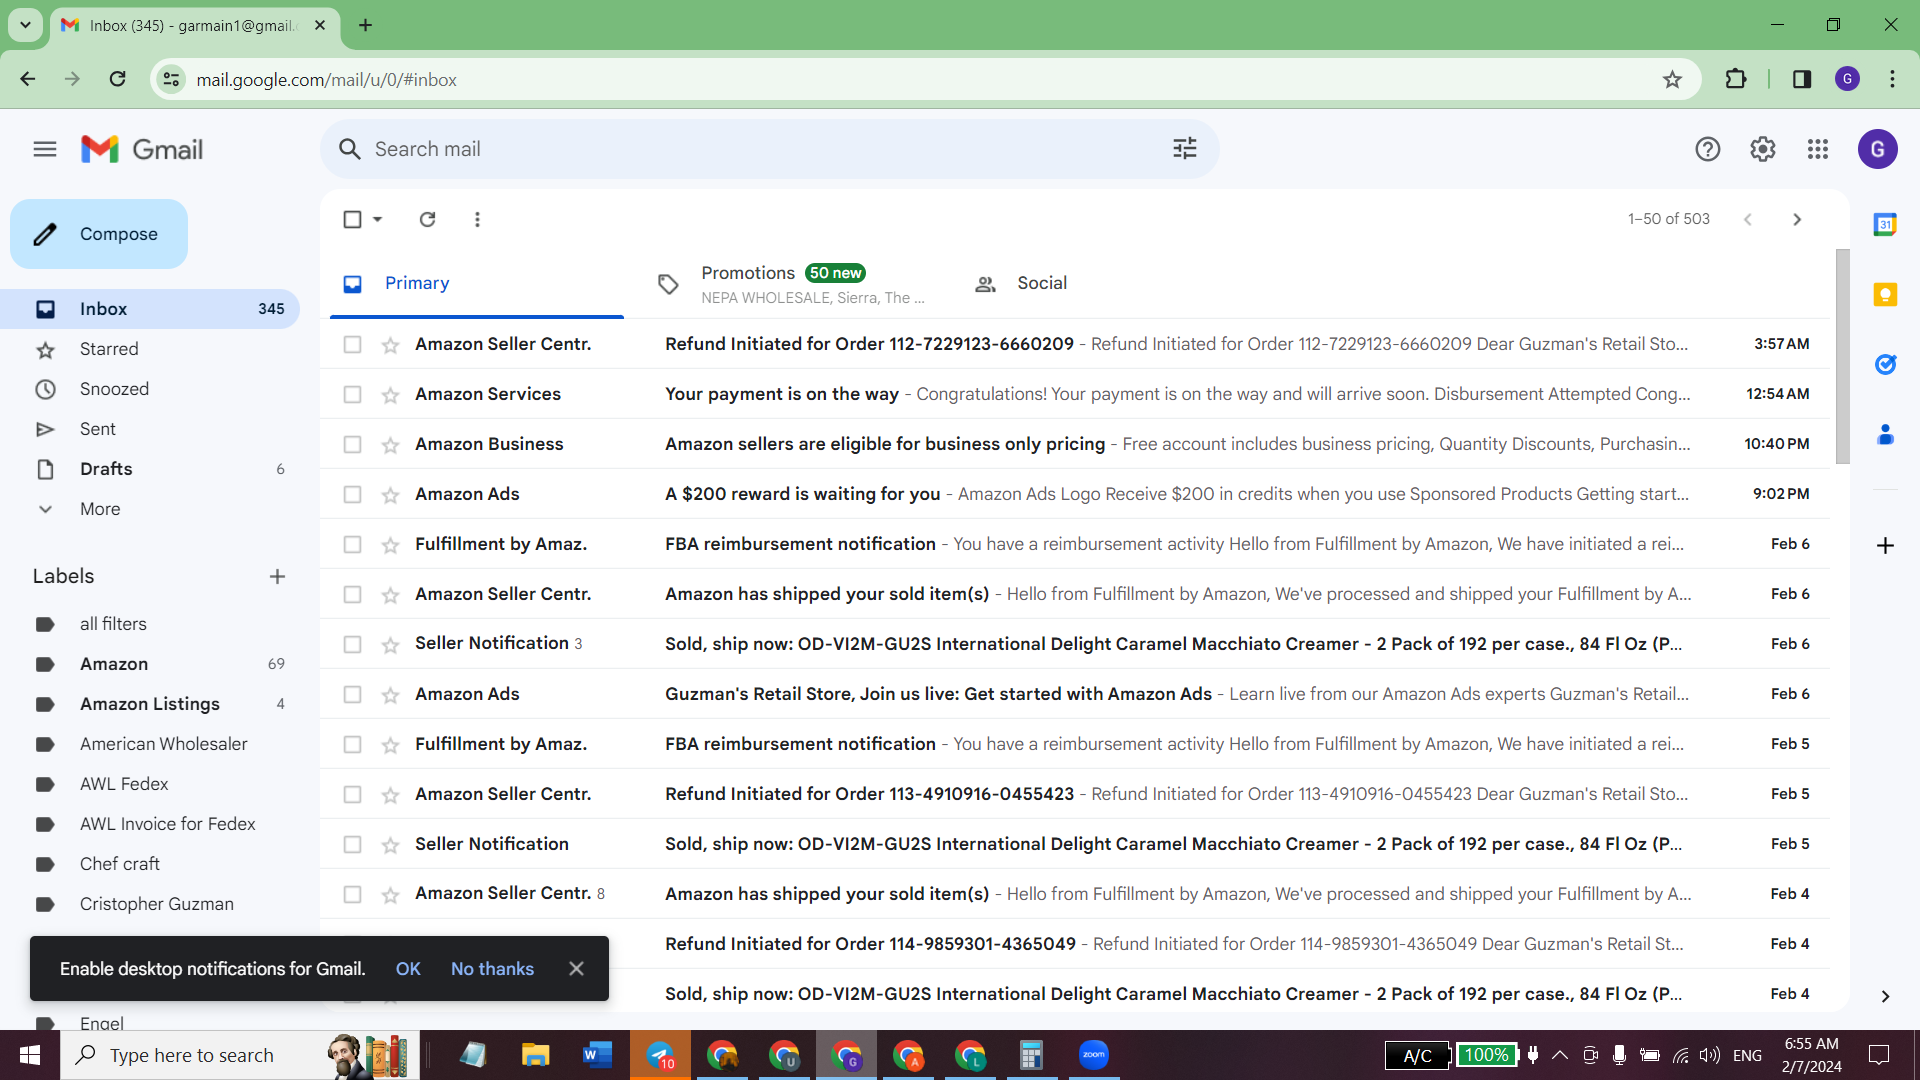This screenshot has width=1920, height=1080.
Task: Decline notifications with No thanks
Action: [x=492, y=969]
